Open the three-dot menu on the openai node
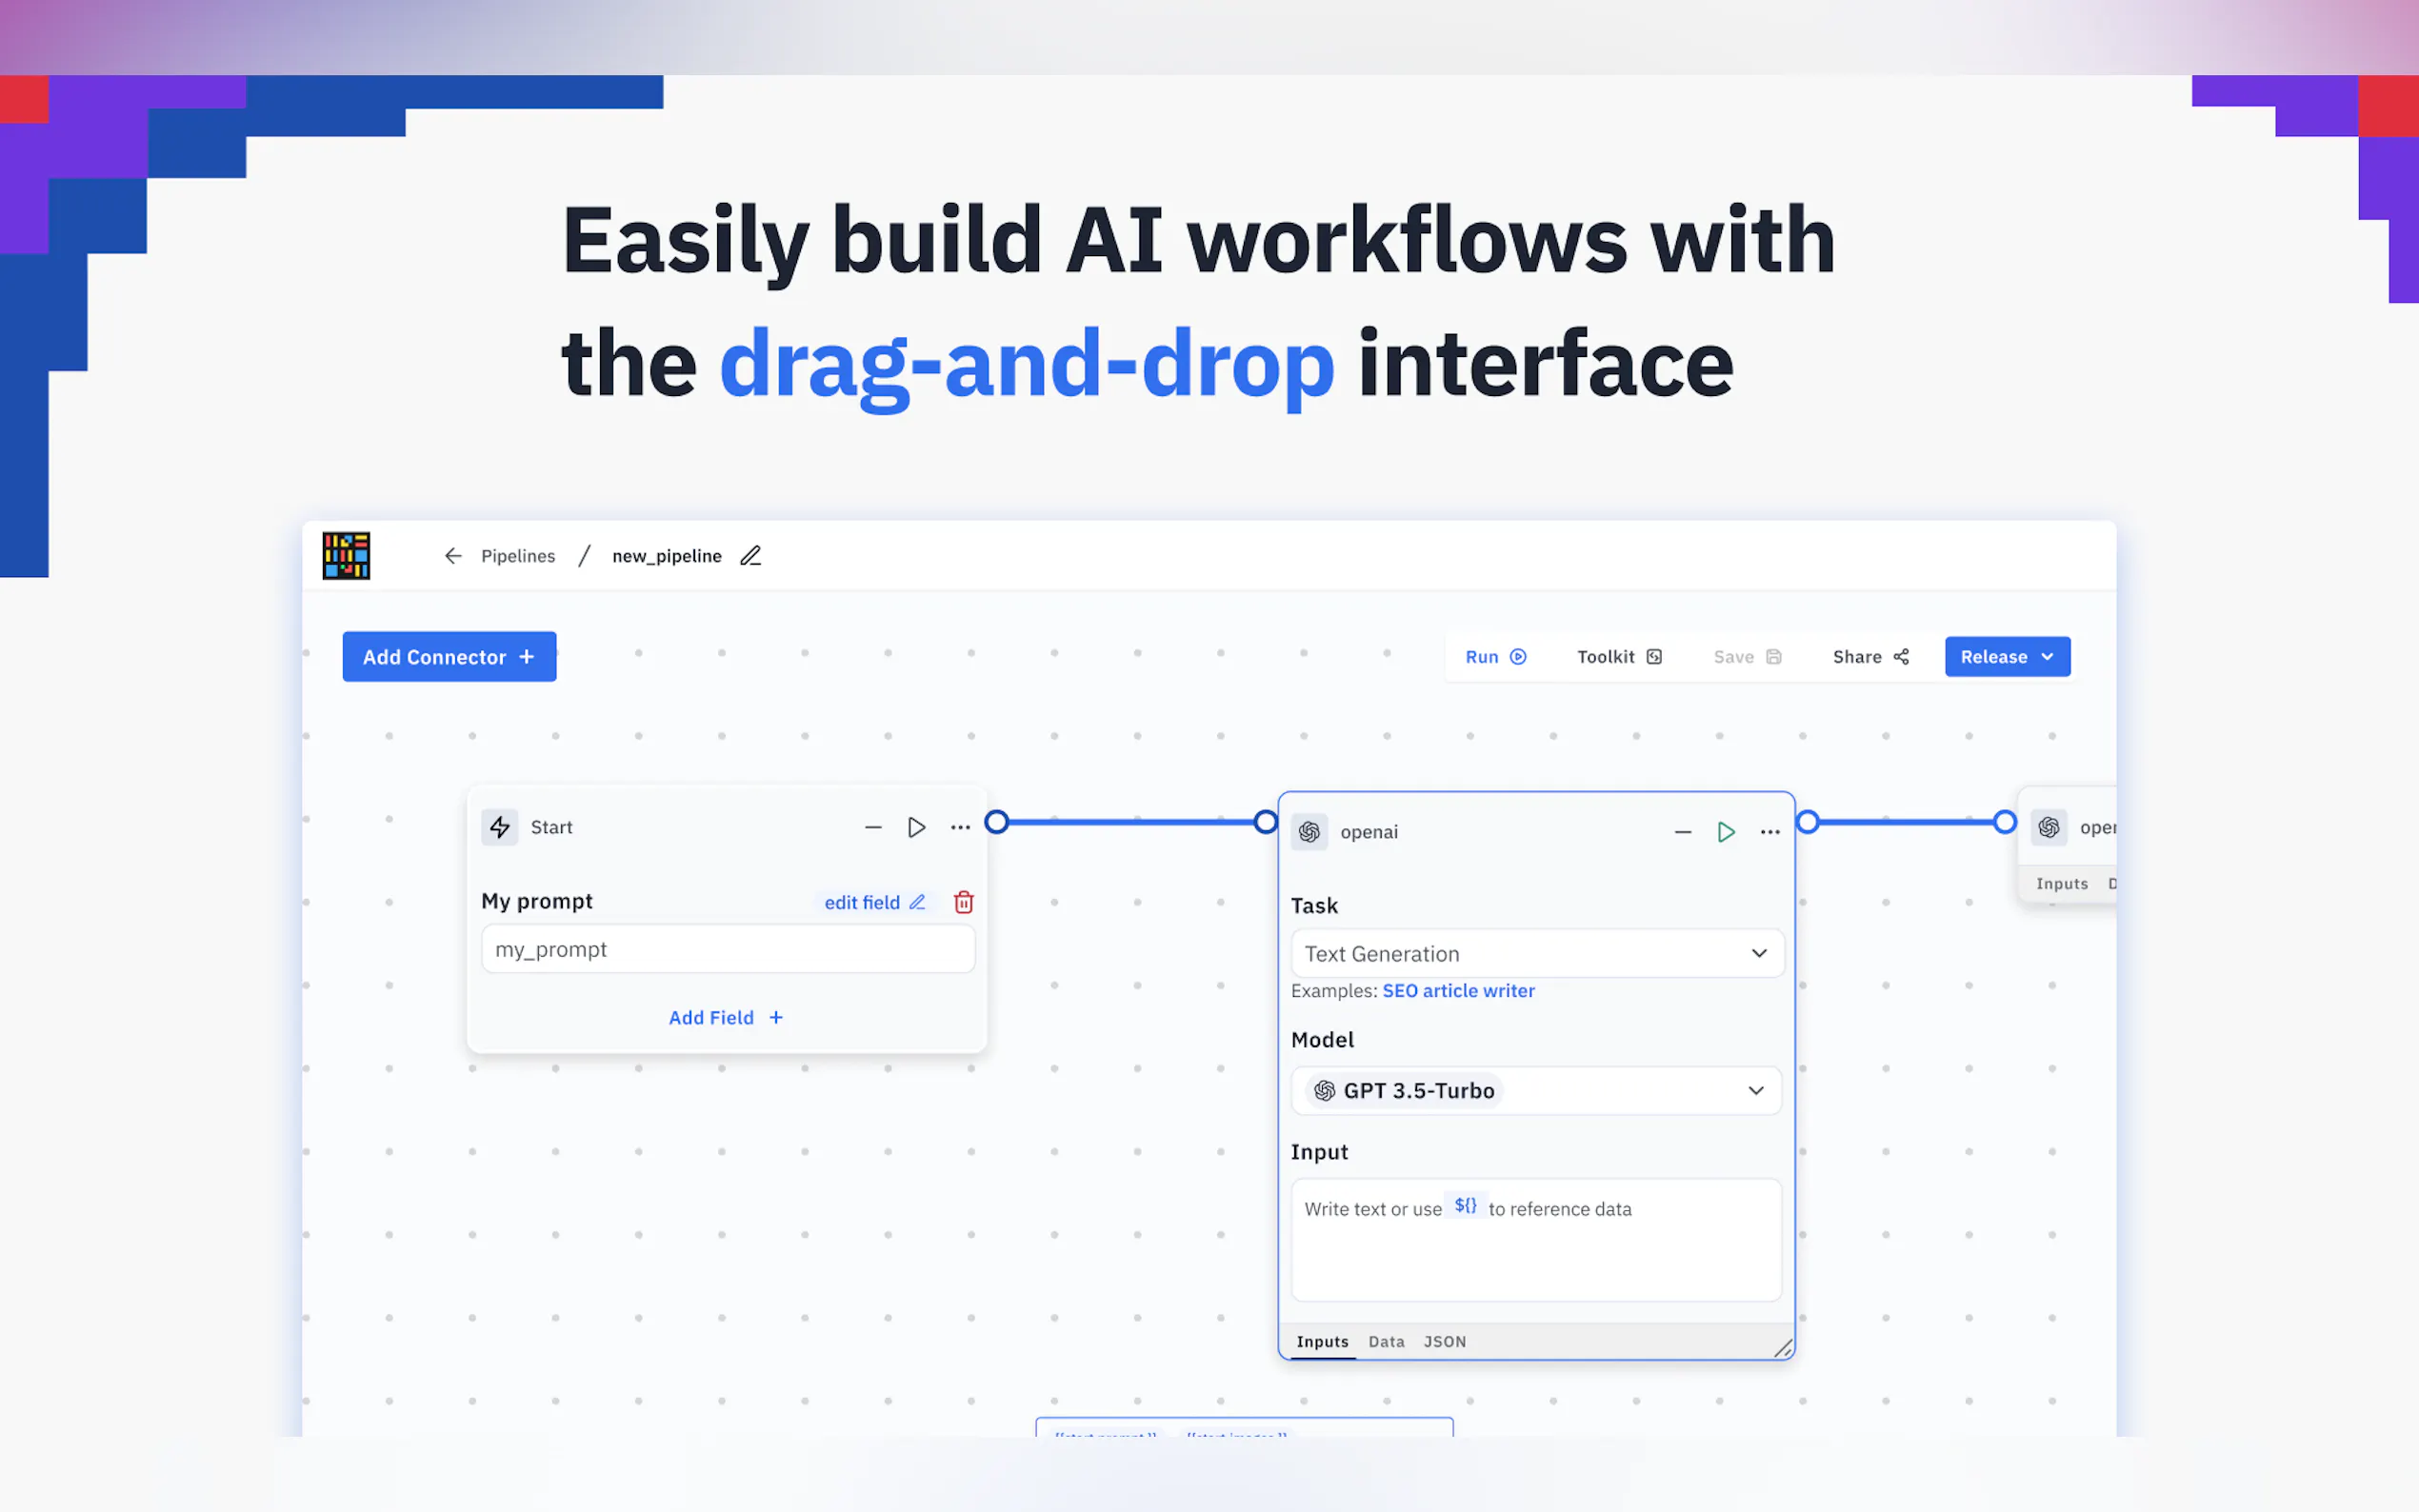Screen dimensions: 2419x1512 click(1769, 832)
